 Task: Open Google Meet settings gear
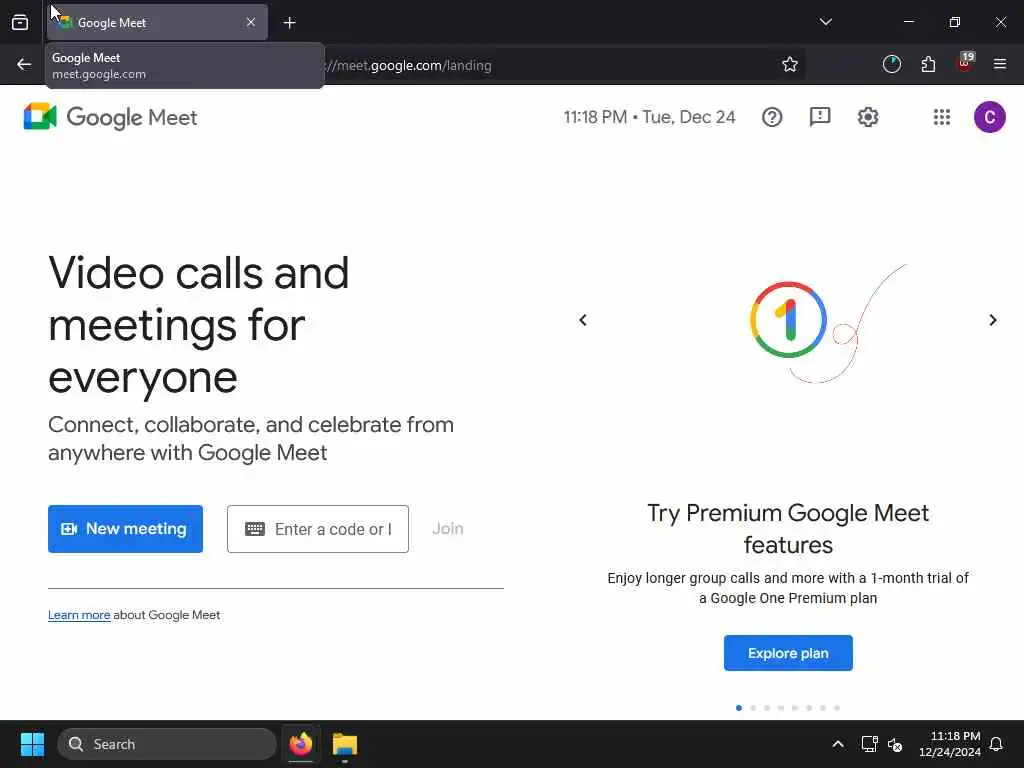(868, 118)
